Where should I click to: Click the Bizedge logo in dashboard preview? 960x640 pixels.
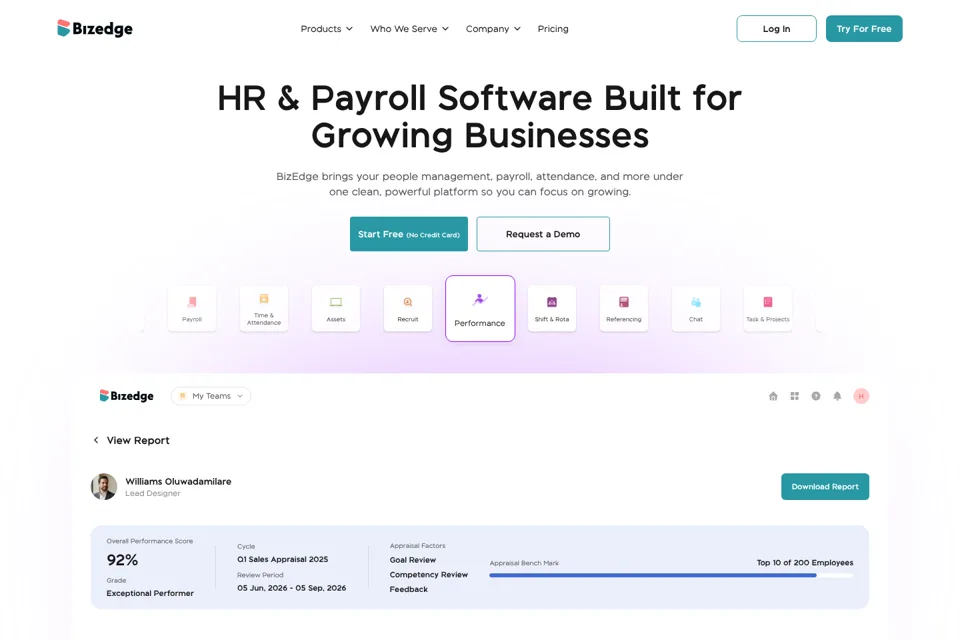(127, 396)
